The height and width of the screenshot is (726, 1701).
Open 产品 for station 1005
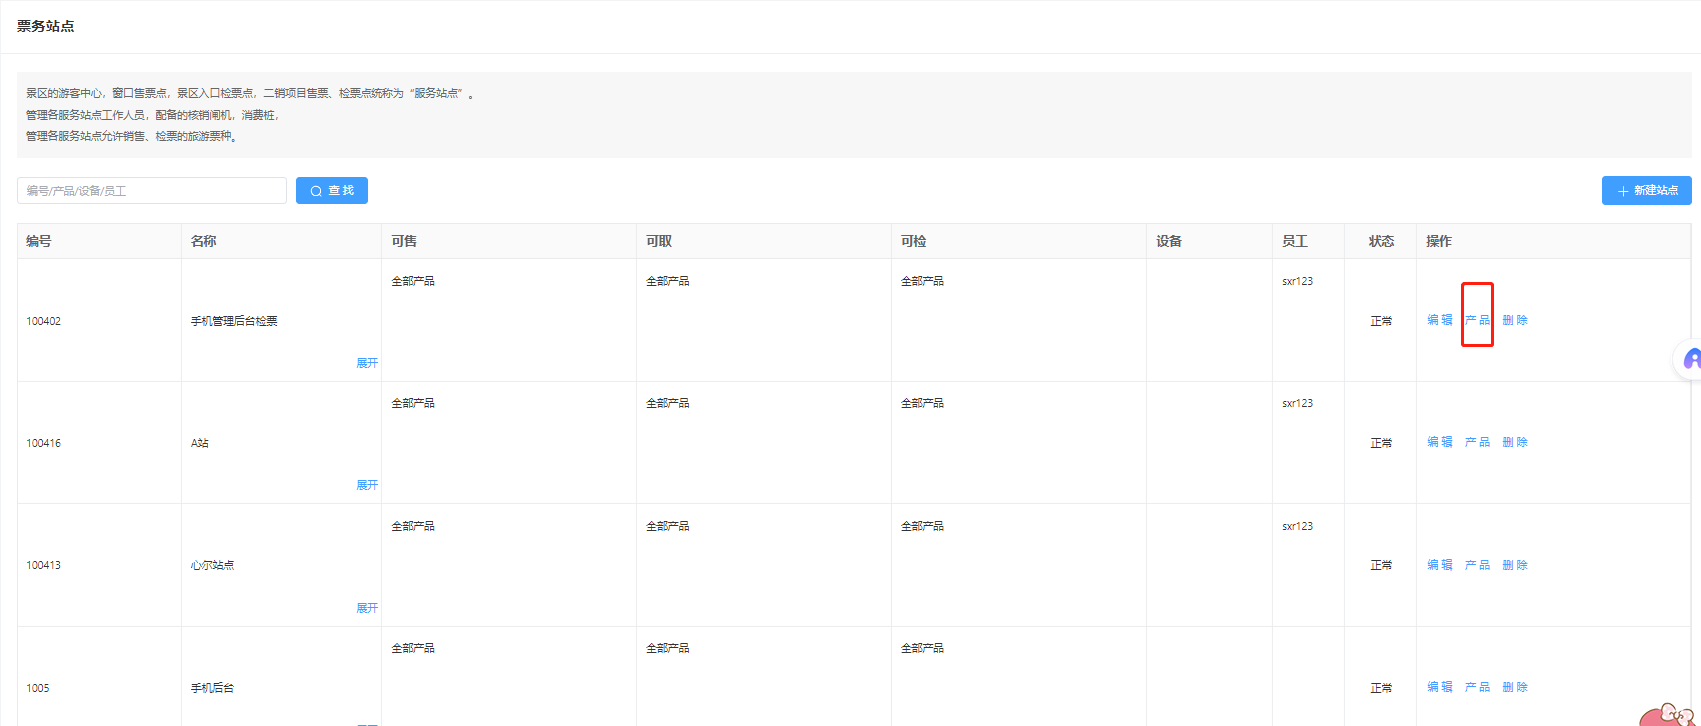pos(1477,687)
